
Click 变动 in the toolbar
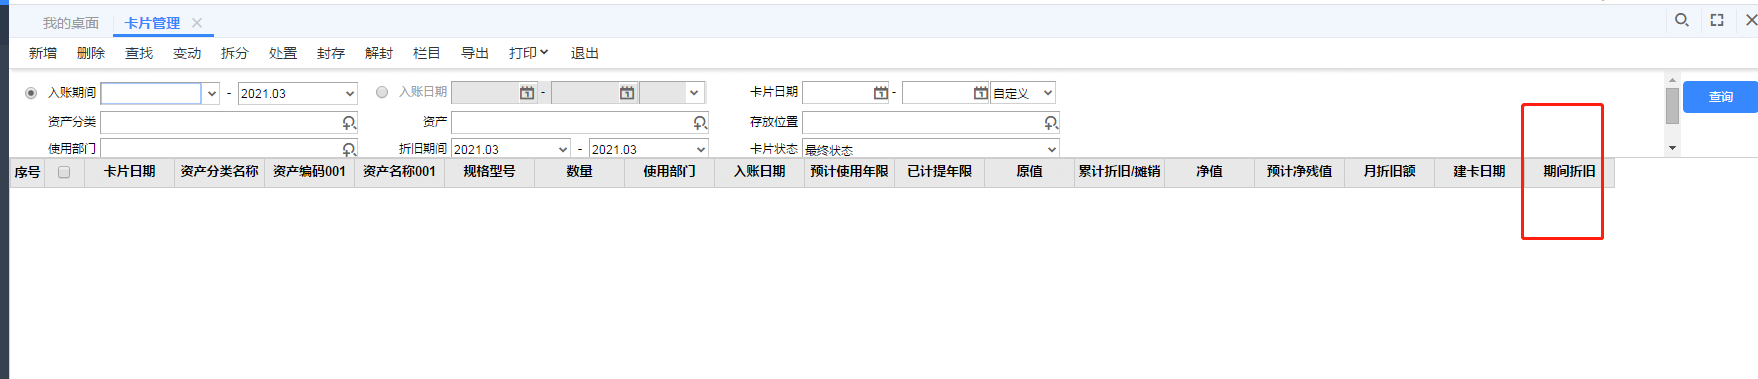(187, 53)
